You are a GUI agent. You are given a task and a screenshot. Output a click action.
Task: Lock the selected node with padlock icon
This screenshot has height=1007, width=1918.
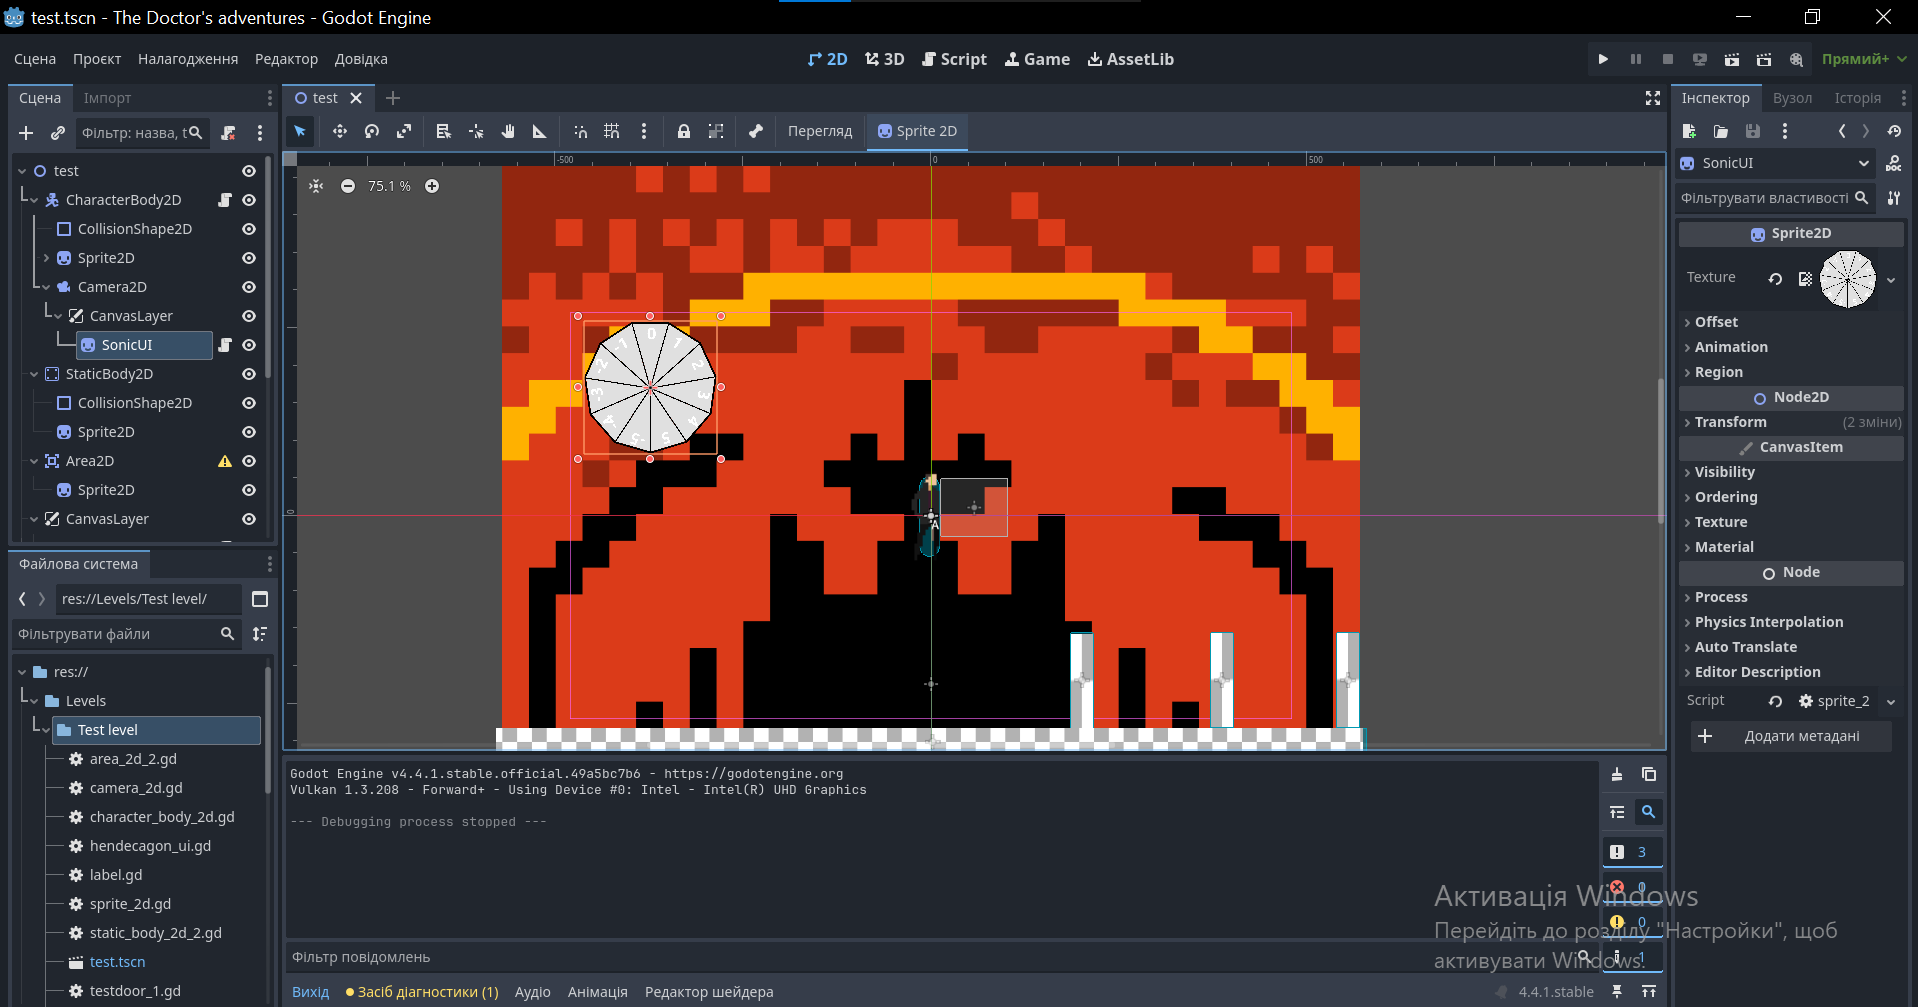pos(684,131)
